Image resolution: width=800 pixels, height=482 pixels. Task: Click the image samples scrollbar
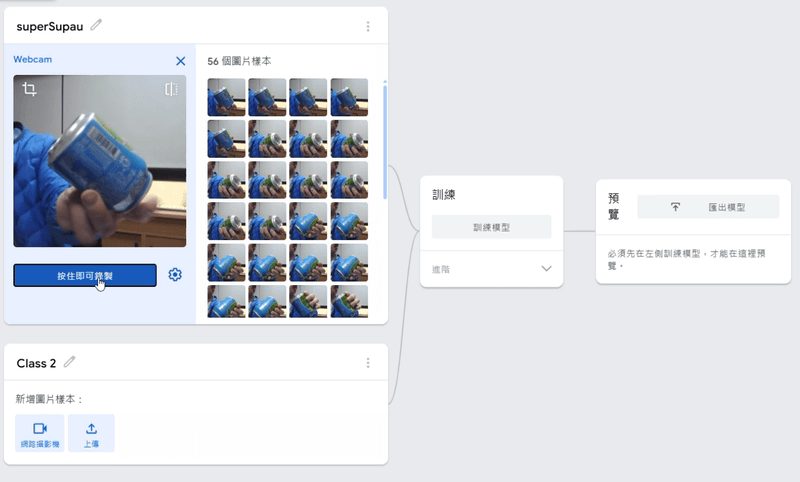(x=385, y=140)
